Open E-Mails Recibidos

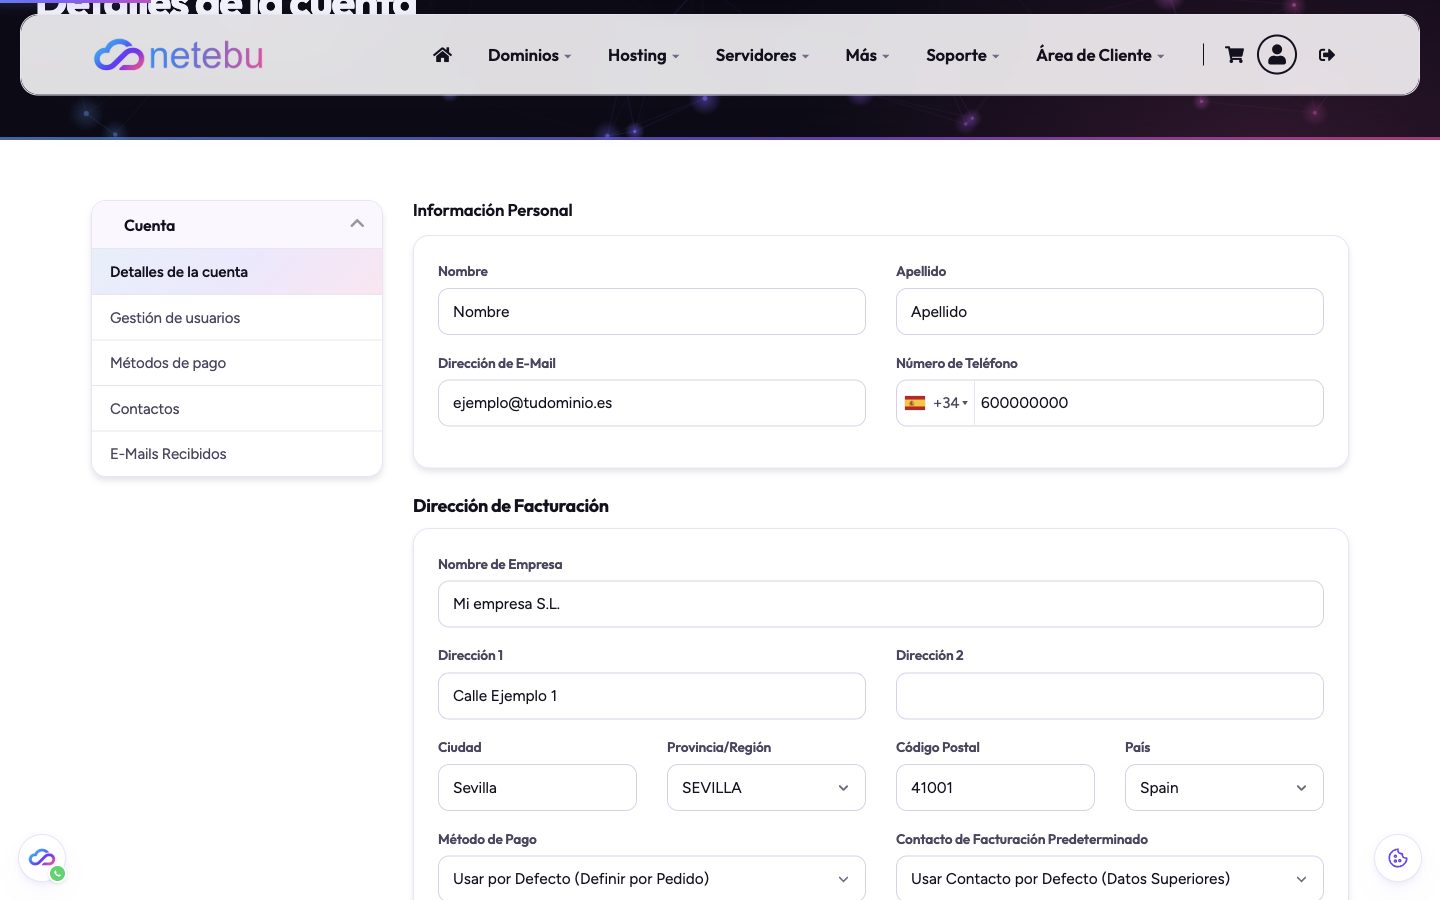[237, 454]
